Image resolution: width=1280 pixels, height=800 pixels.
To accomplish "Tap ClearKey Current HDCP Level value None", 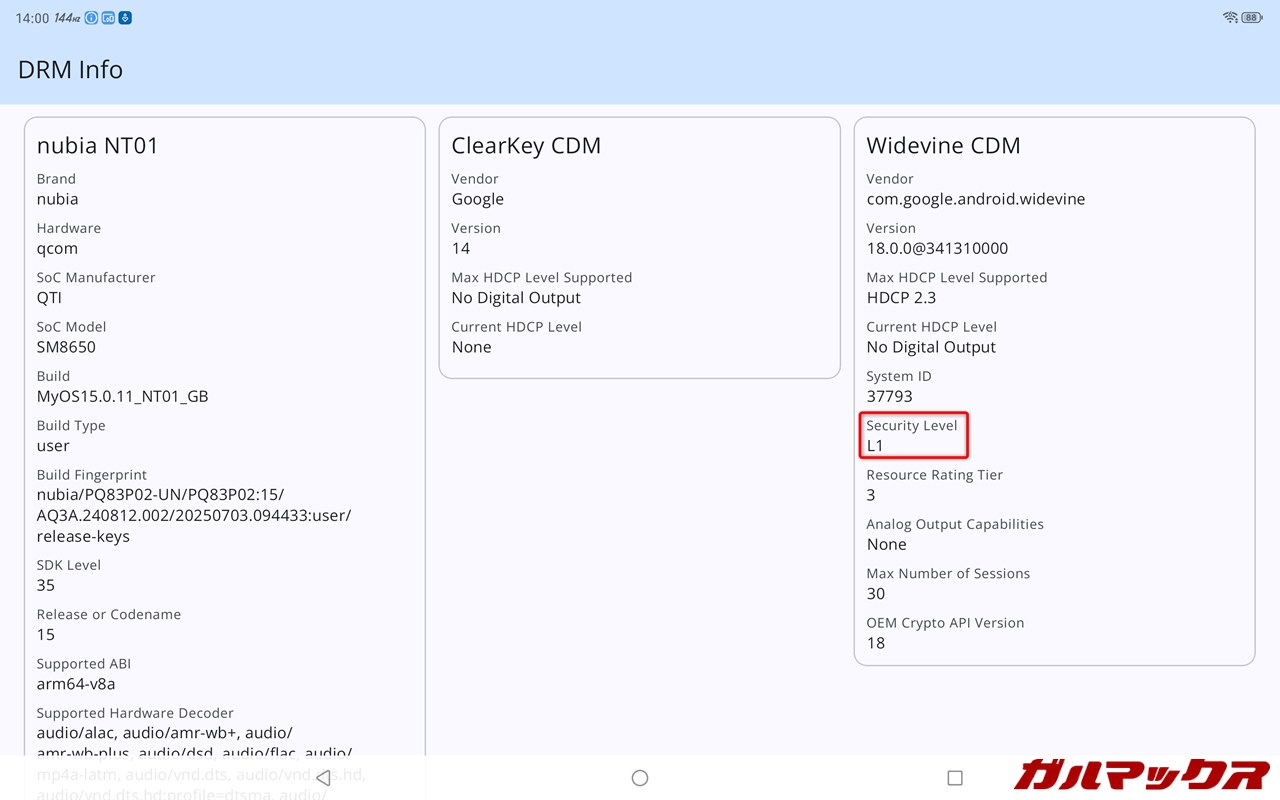I will click(x=471, y=347).
